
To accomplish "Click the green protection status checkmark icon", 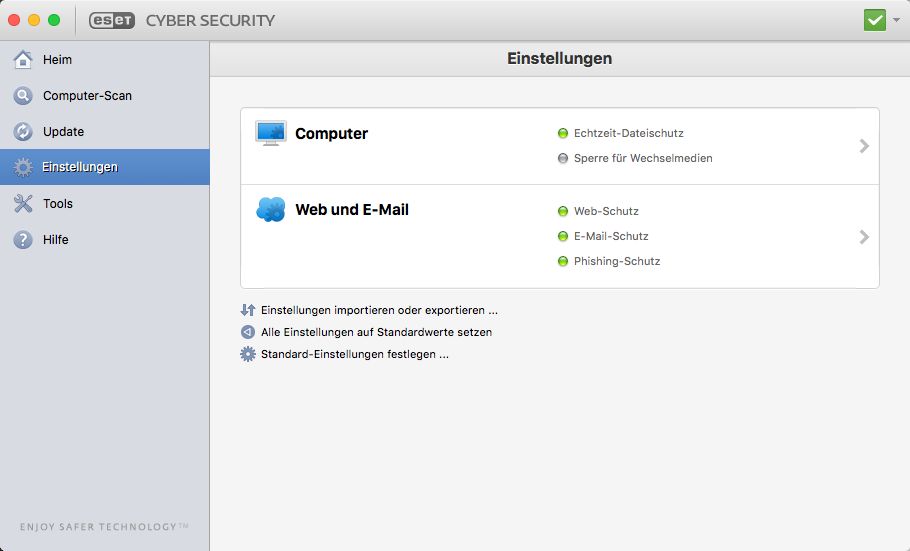I will coord(875,20).
